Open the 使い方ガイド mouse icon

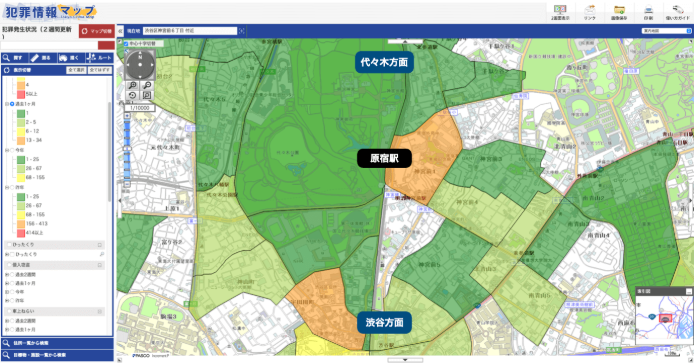coord(678,10)
